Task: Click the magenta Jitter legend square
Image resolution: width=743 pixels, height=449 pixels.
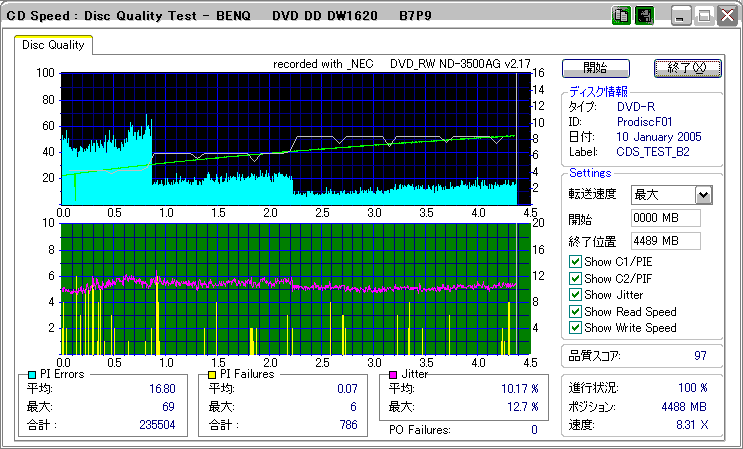Action: click(393, 375)
